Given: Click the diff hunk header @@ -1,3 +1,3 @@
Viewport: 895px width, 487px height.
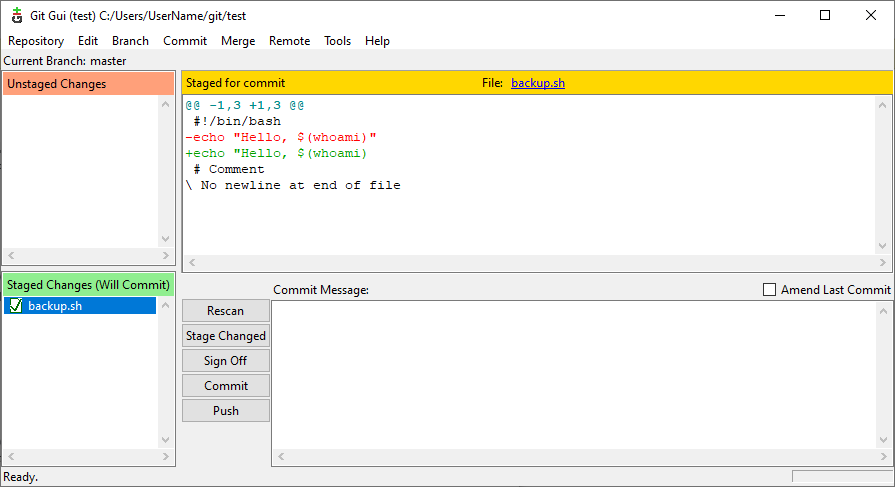Looking at the screenshot, I should [245, 106].
